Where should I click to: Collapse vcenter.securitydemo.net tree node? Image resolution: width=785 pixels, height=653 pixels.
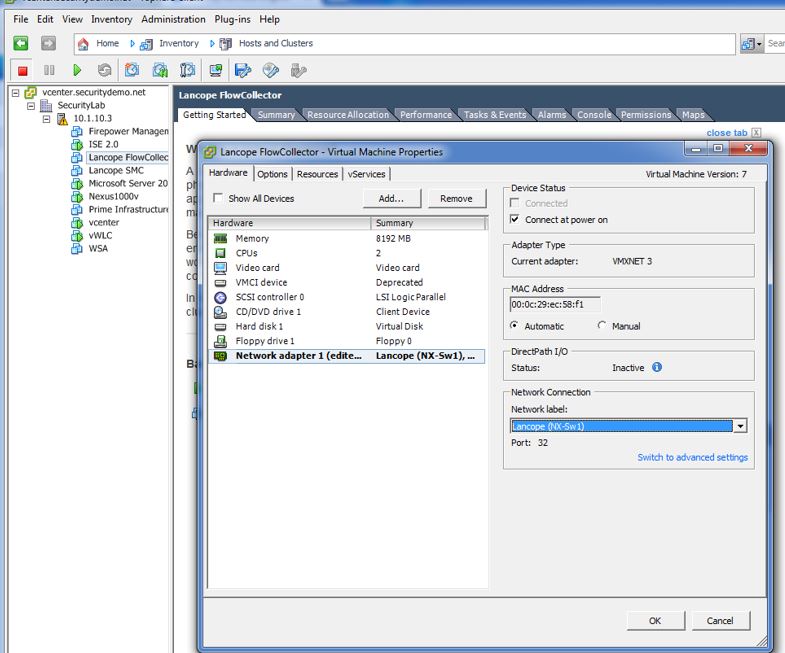click(16, 93)
